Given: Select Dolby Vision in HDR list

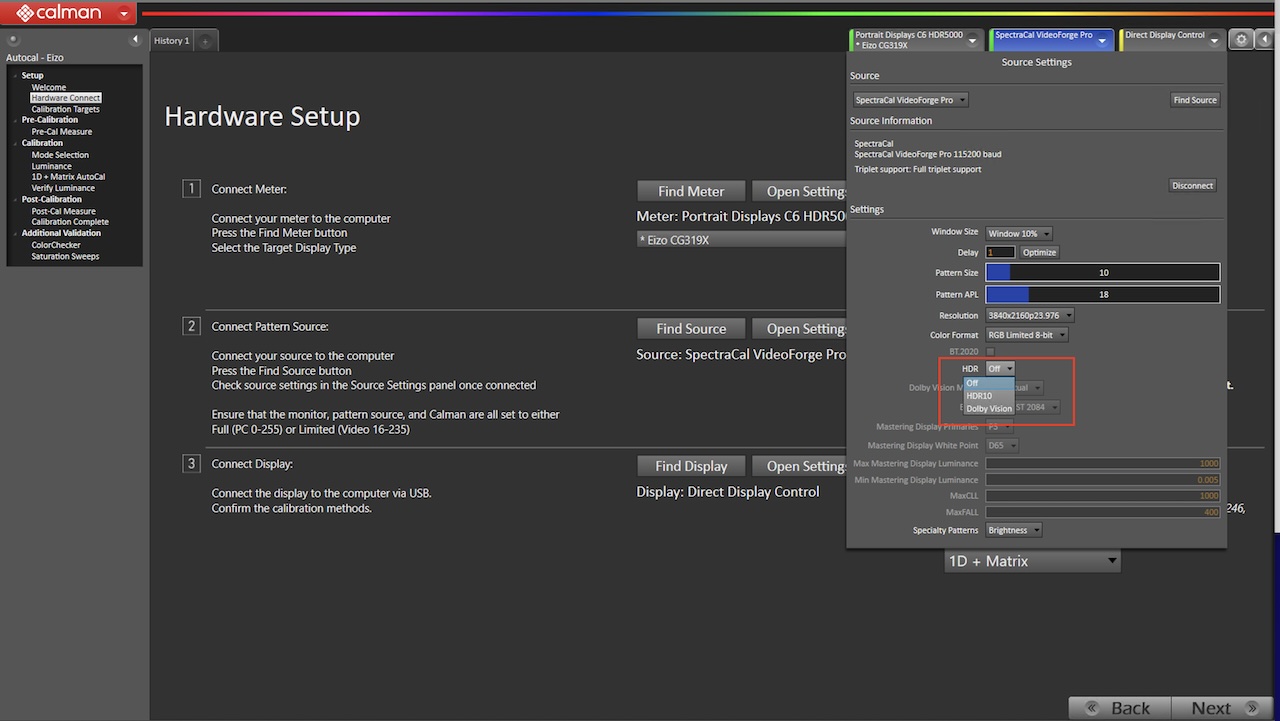Looking at the screenshot, I should pyautogui.click(x=989, y=408).
